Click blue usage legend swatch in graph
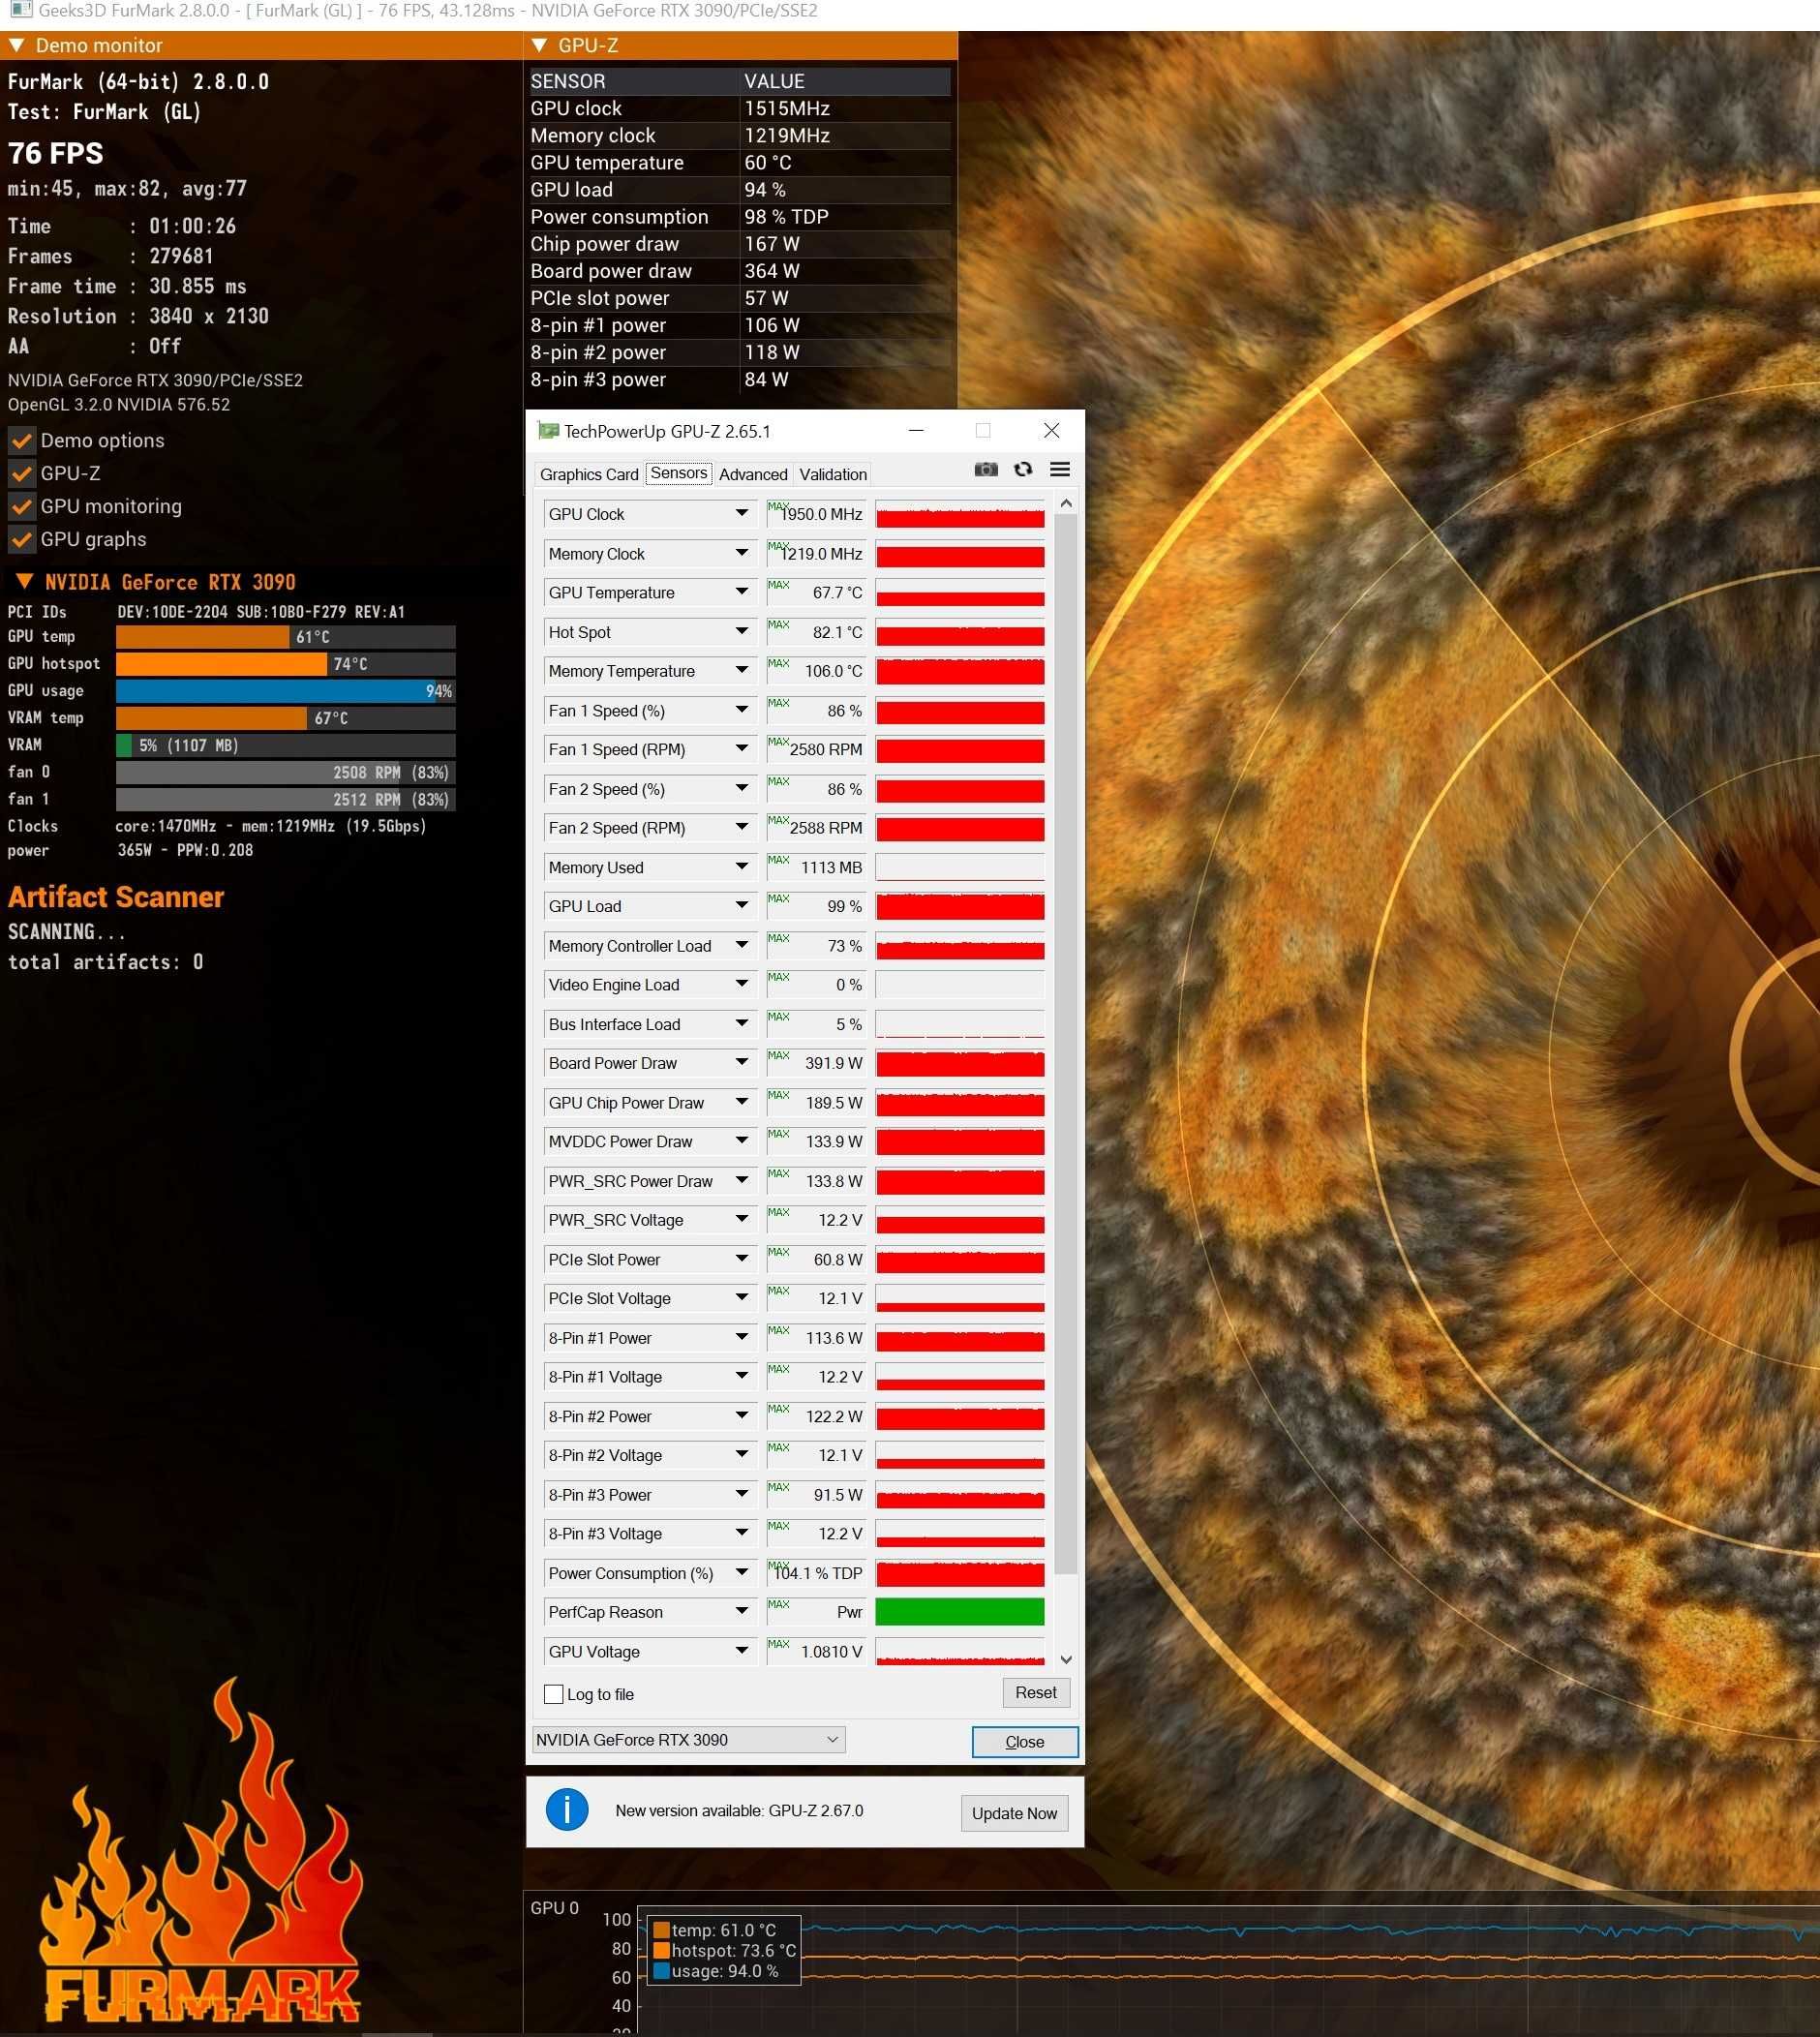Image resolution: width=1820 pixels, height=2037 pixels. (x=661, y=1971)
